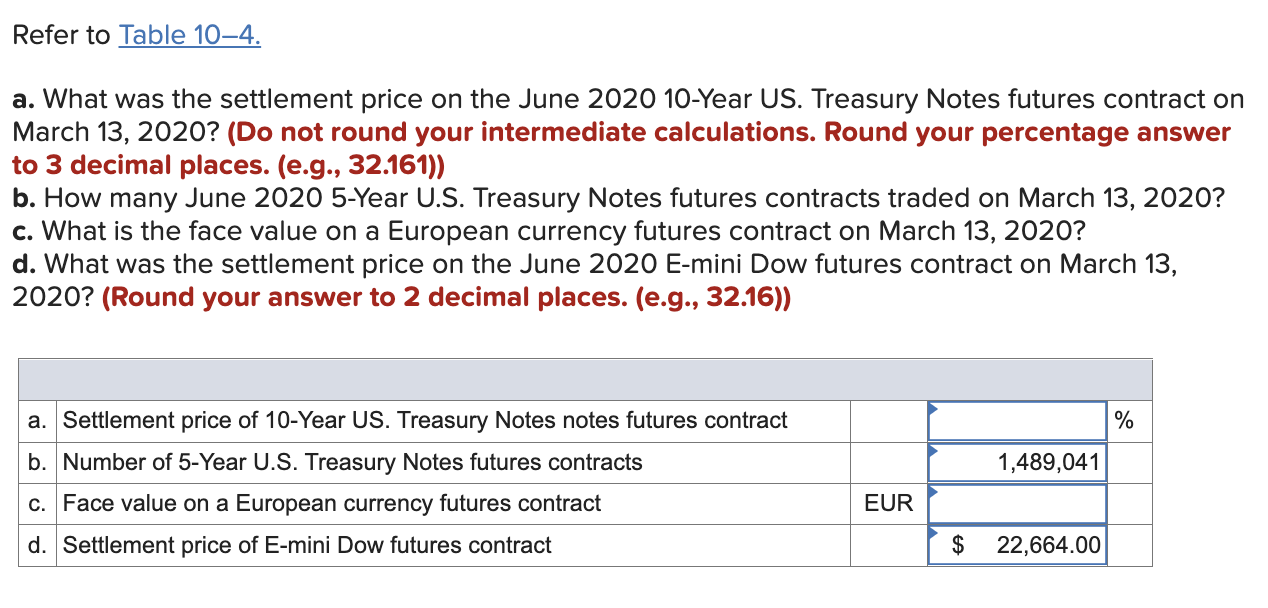The image size is (1268, 608).
Task: Select the "a." row letter cell
Action: 37,421
